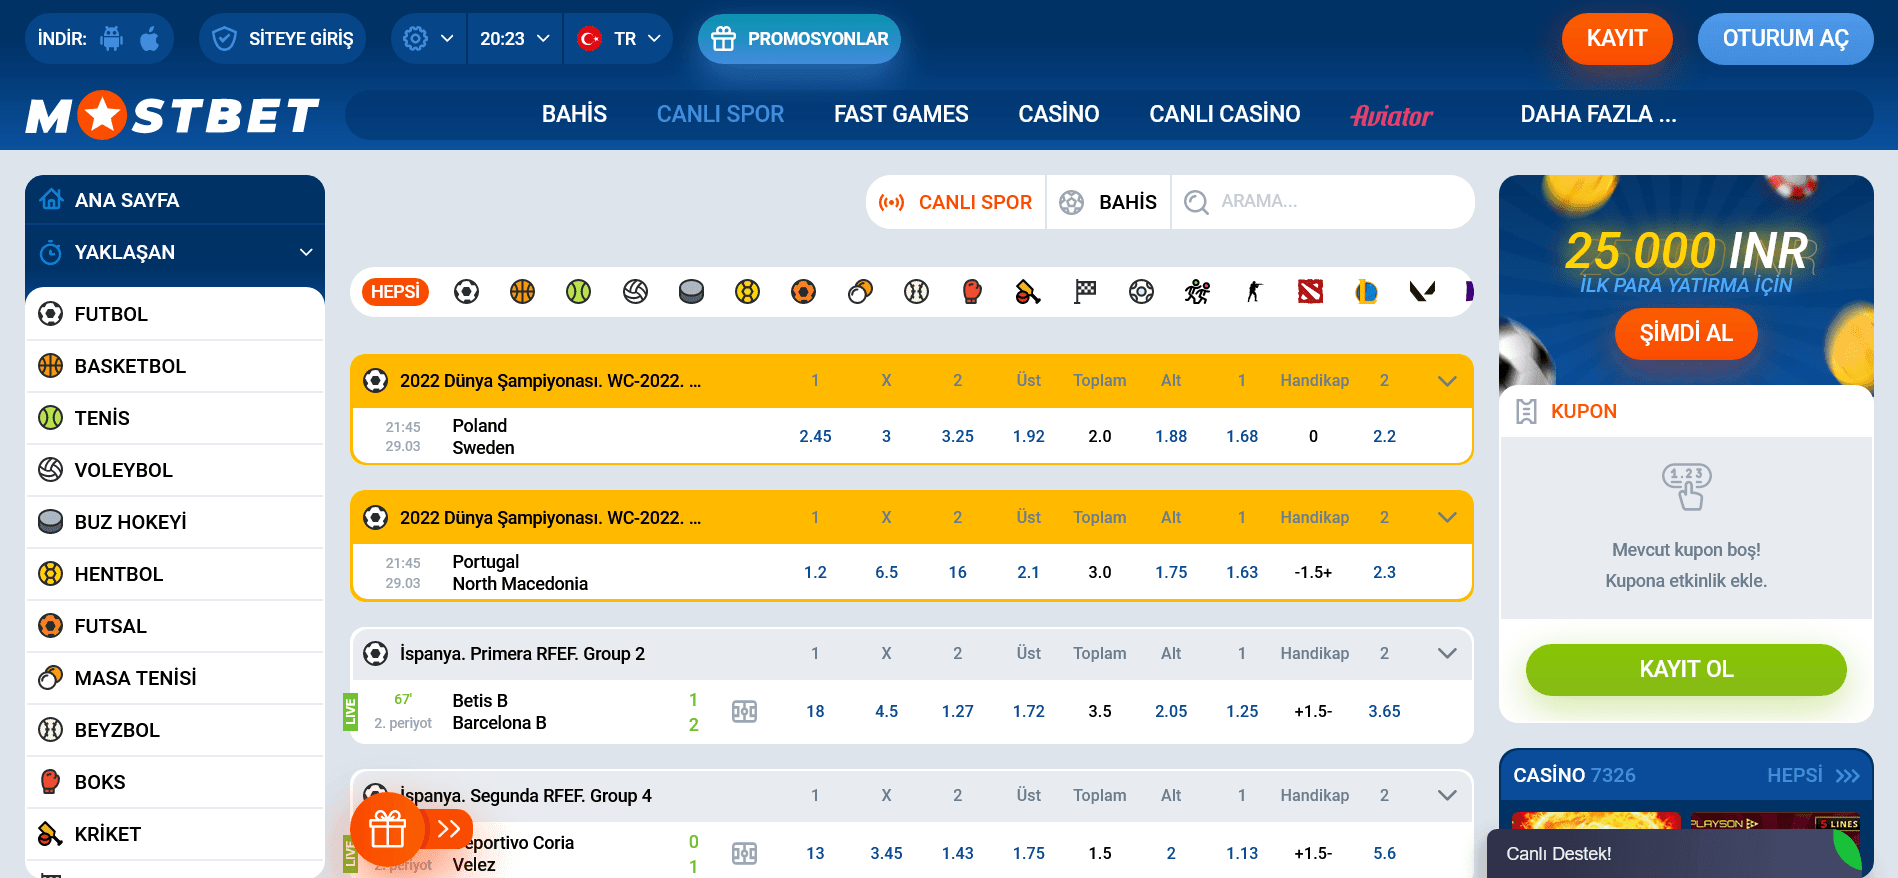
Task: Click the green KAYIT OL button
Action: click(x=1686, y=669)
